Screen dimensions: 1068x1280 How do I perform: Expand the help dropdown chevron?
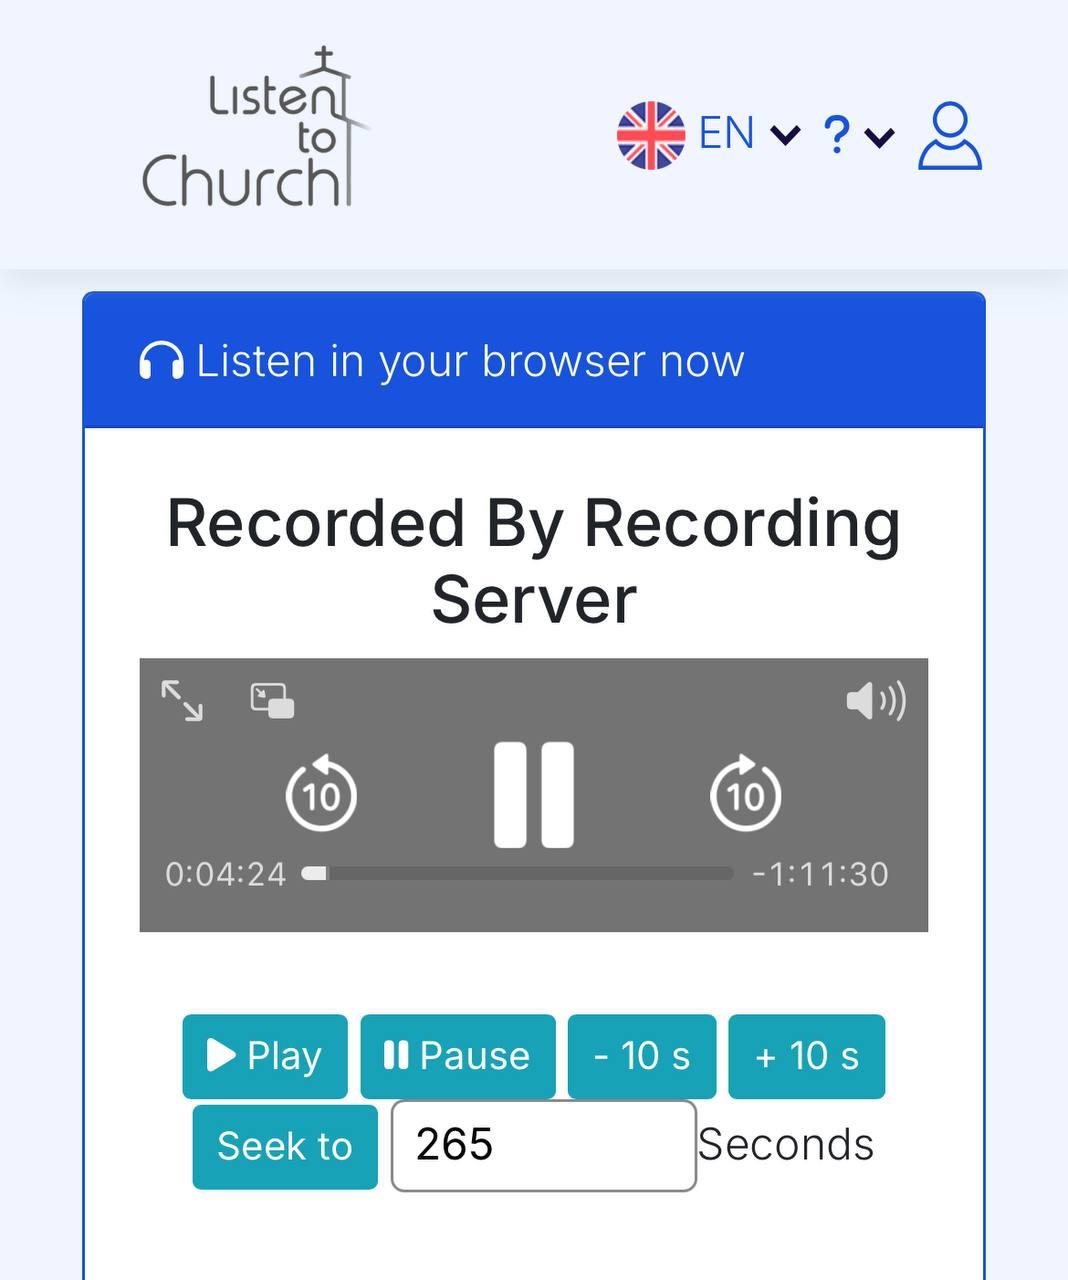tap(879, 137)
